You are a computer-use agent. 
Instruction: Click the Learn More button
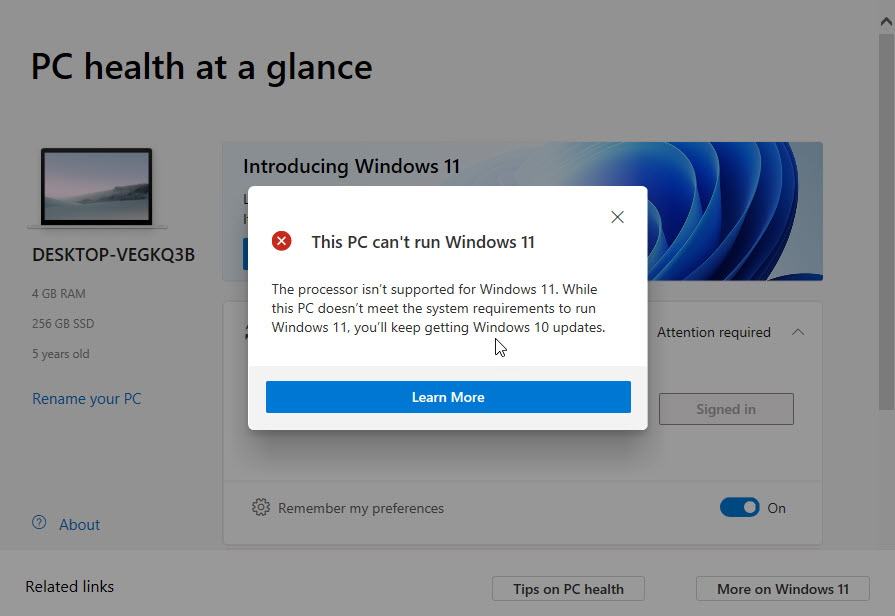(448, 397)
